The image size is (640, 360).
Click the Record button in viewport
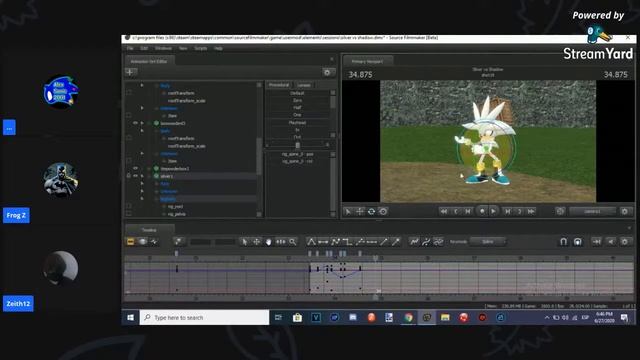point(482,211)
